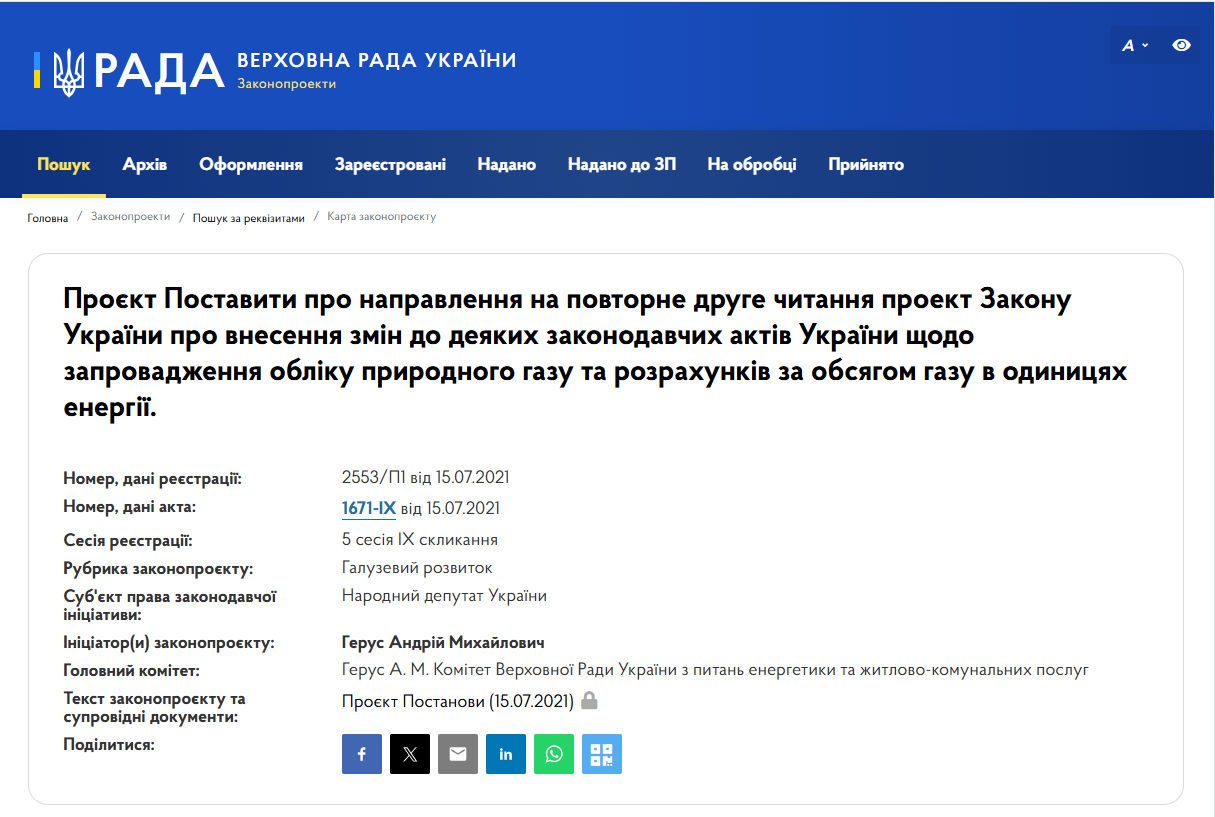Go to Головна breadcrumb

pyautogui.click(x=48, y=217)
